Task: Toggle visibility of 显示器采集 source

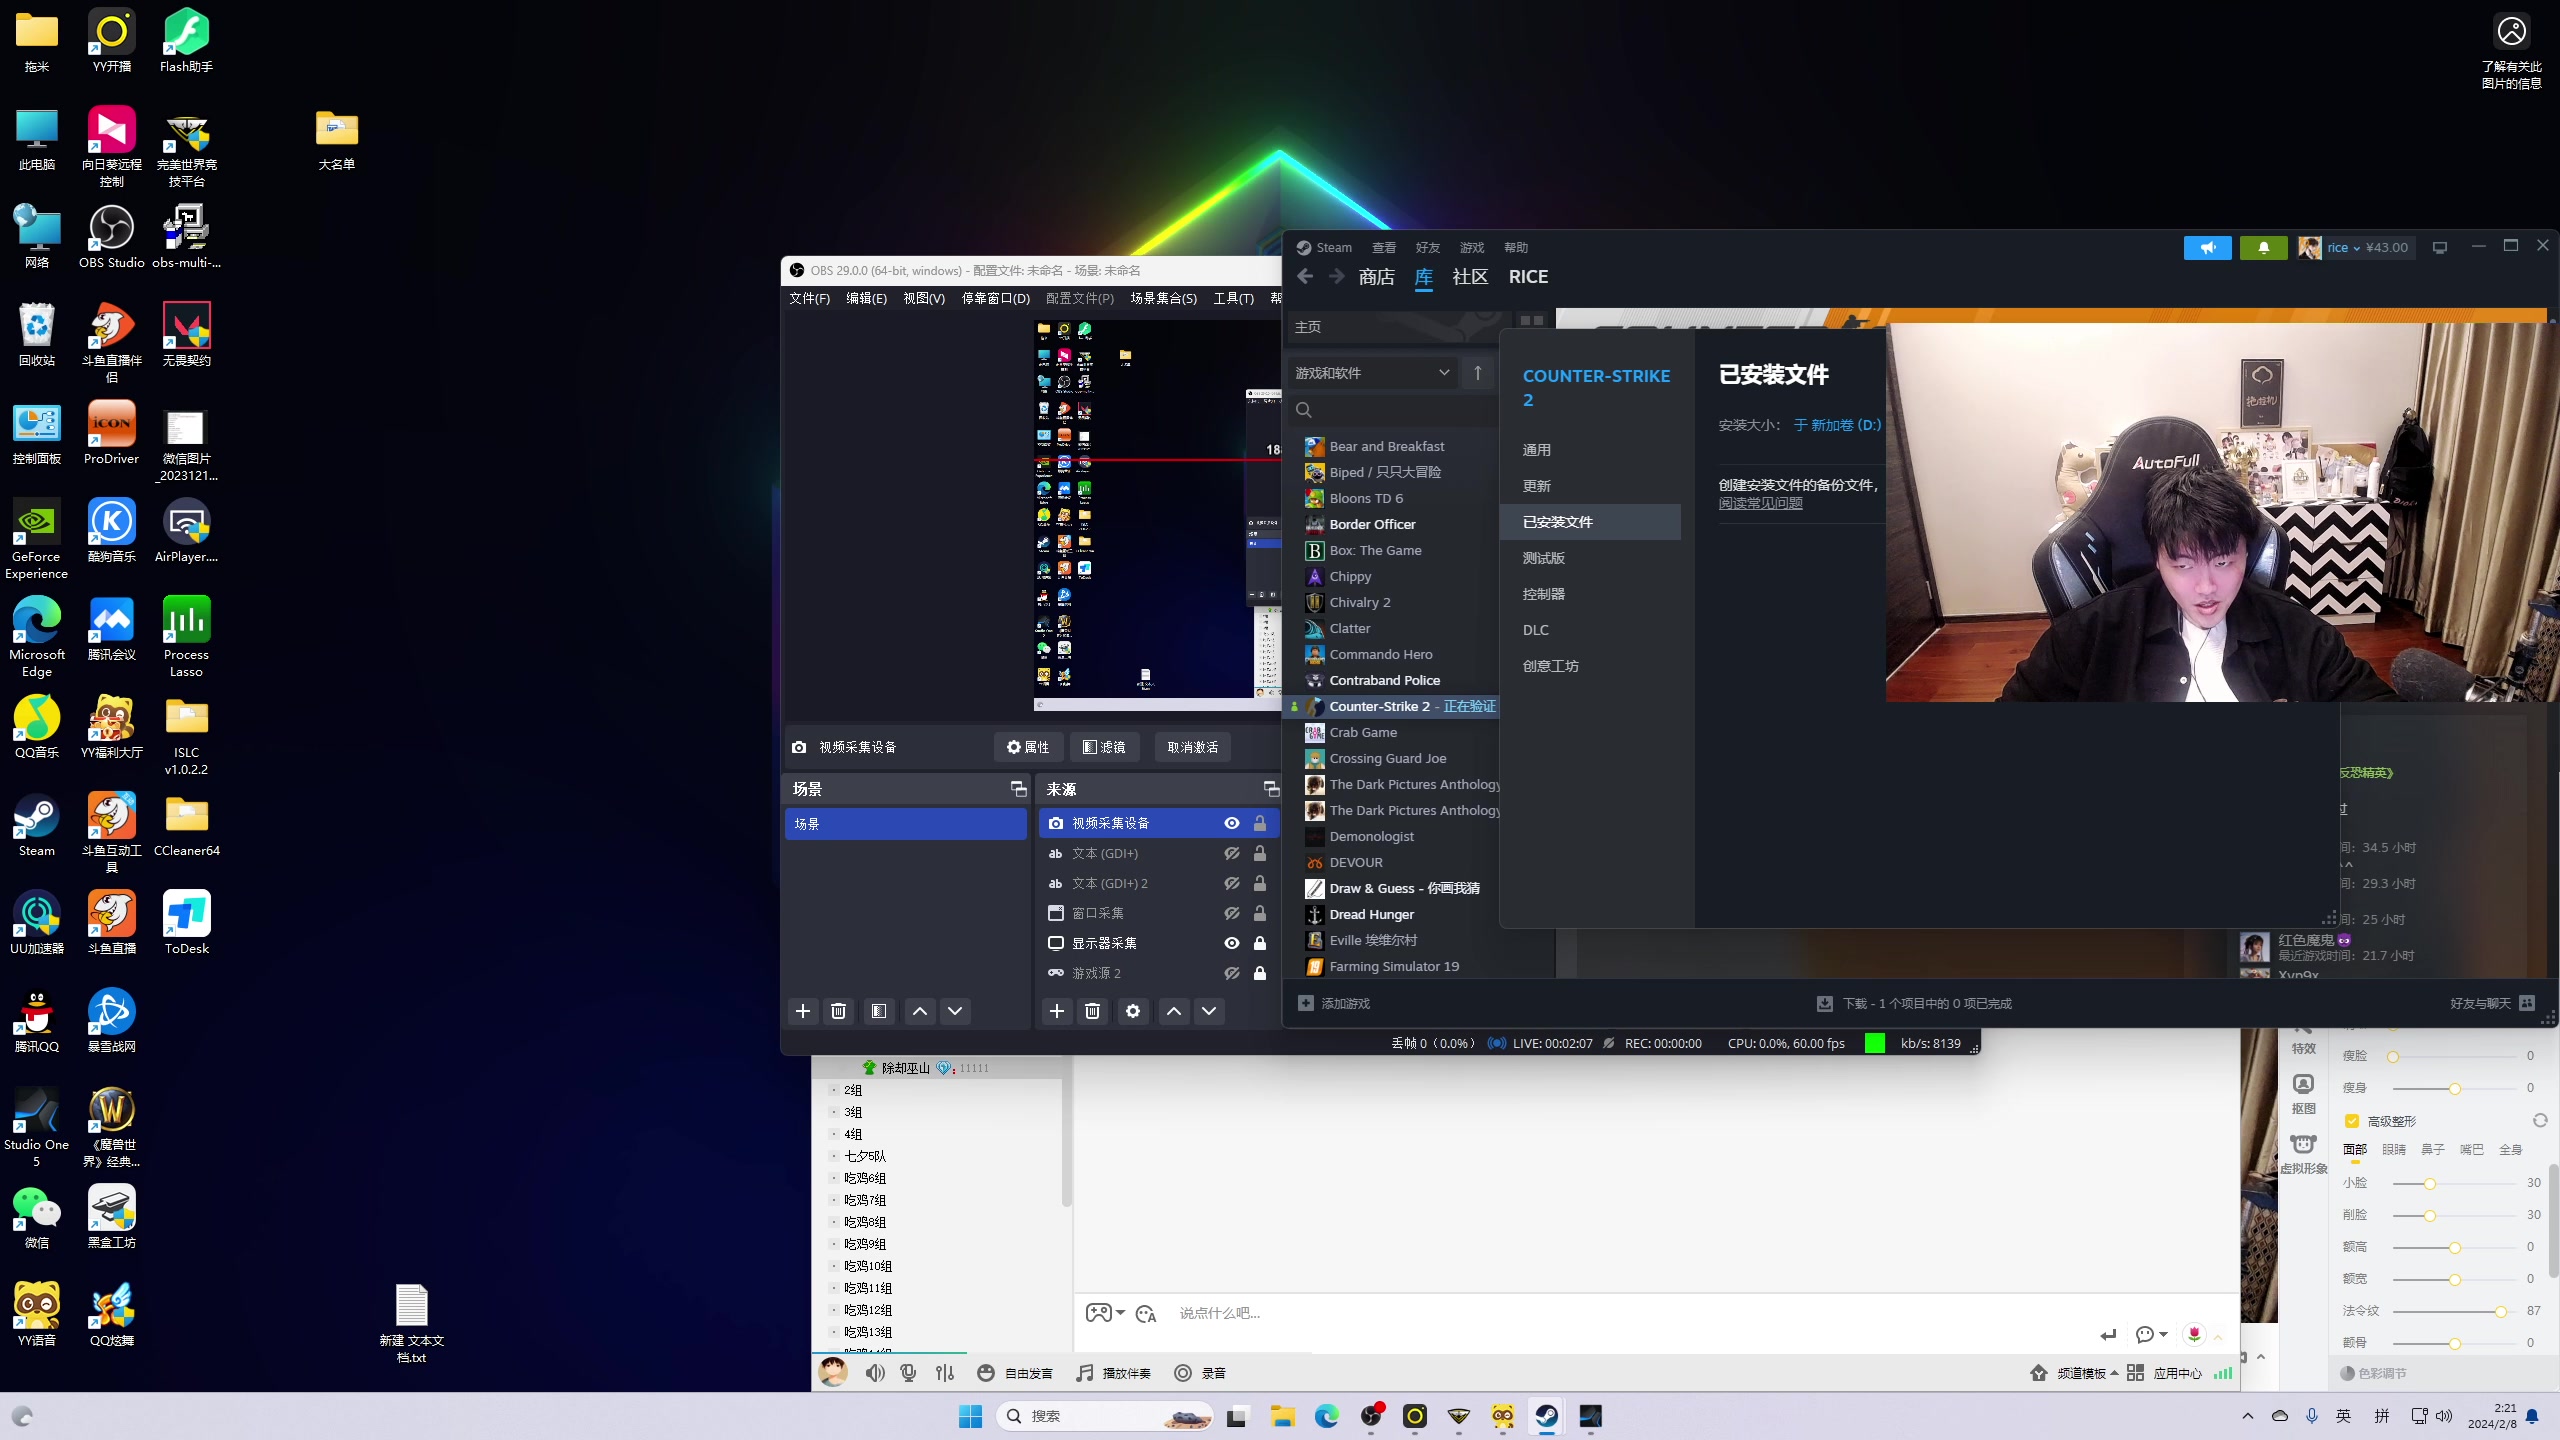Action: tap(1232, 943)
